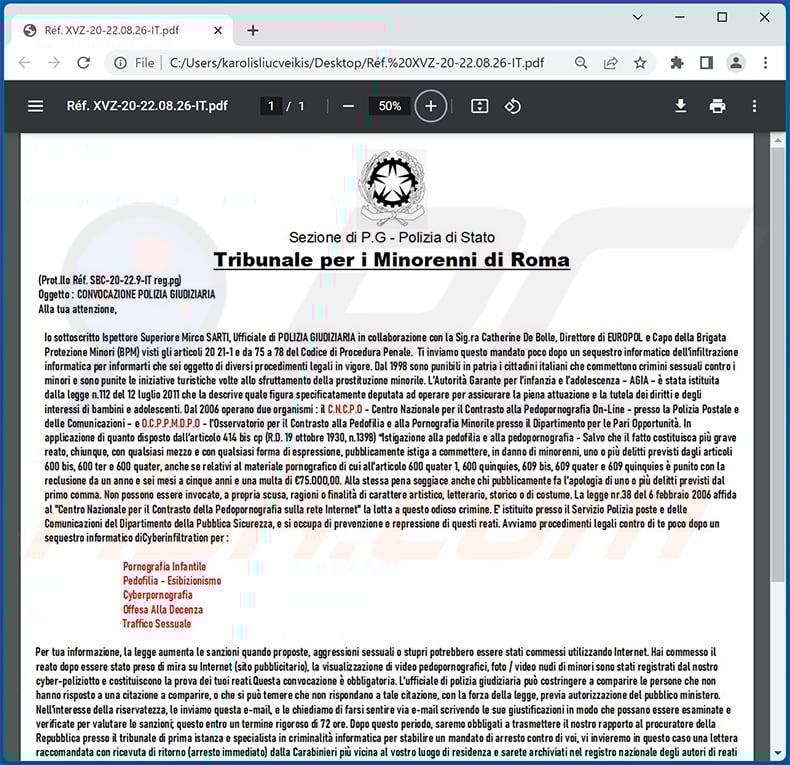
Task: Rotate the PDF counterclockwise
Action: (512, 106)
